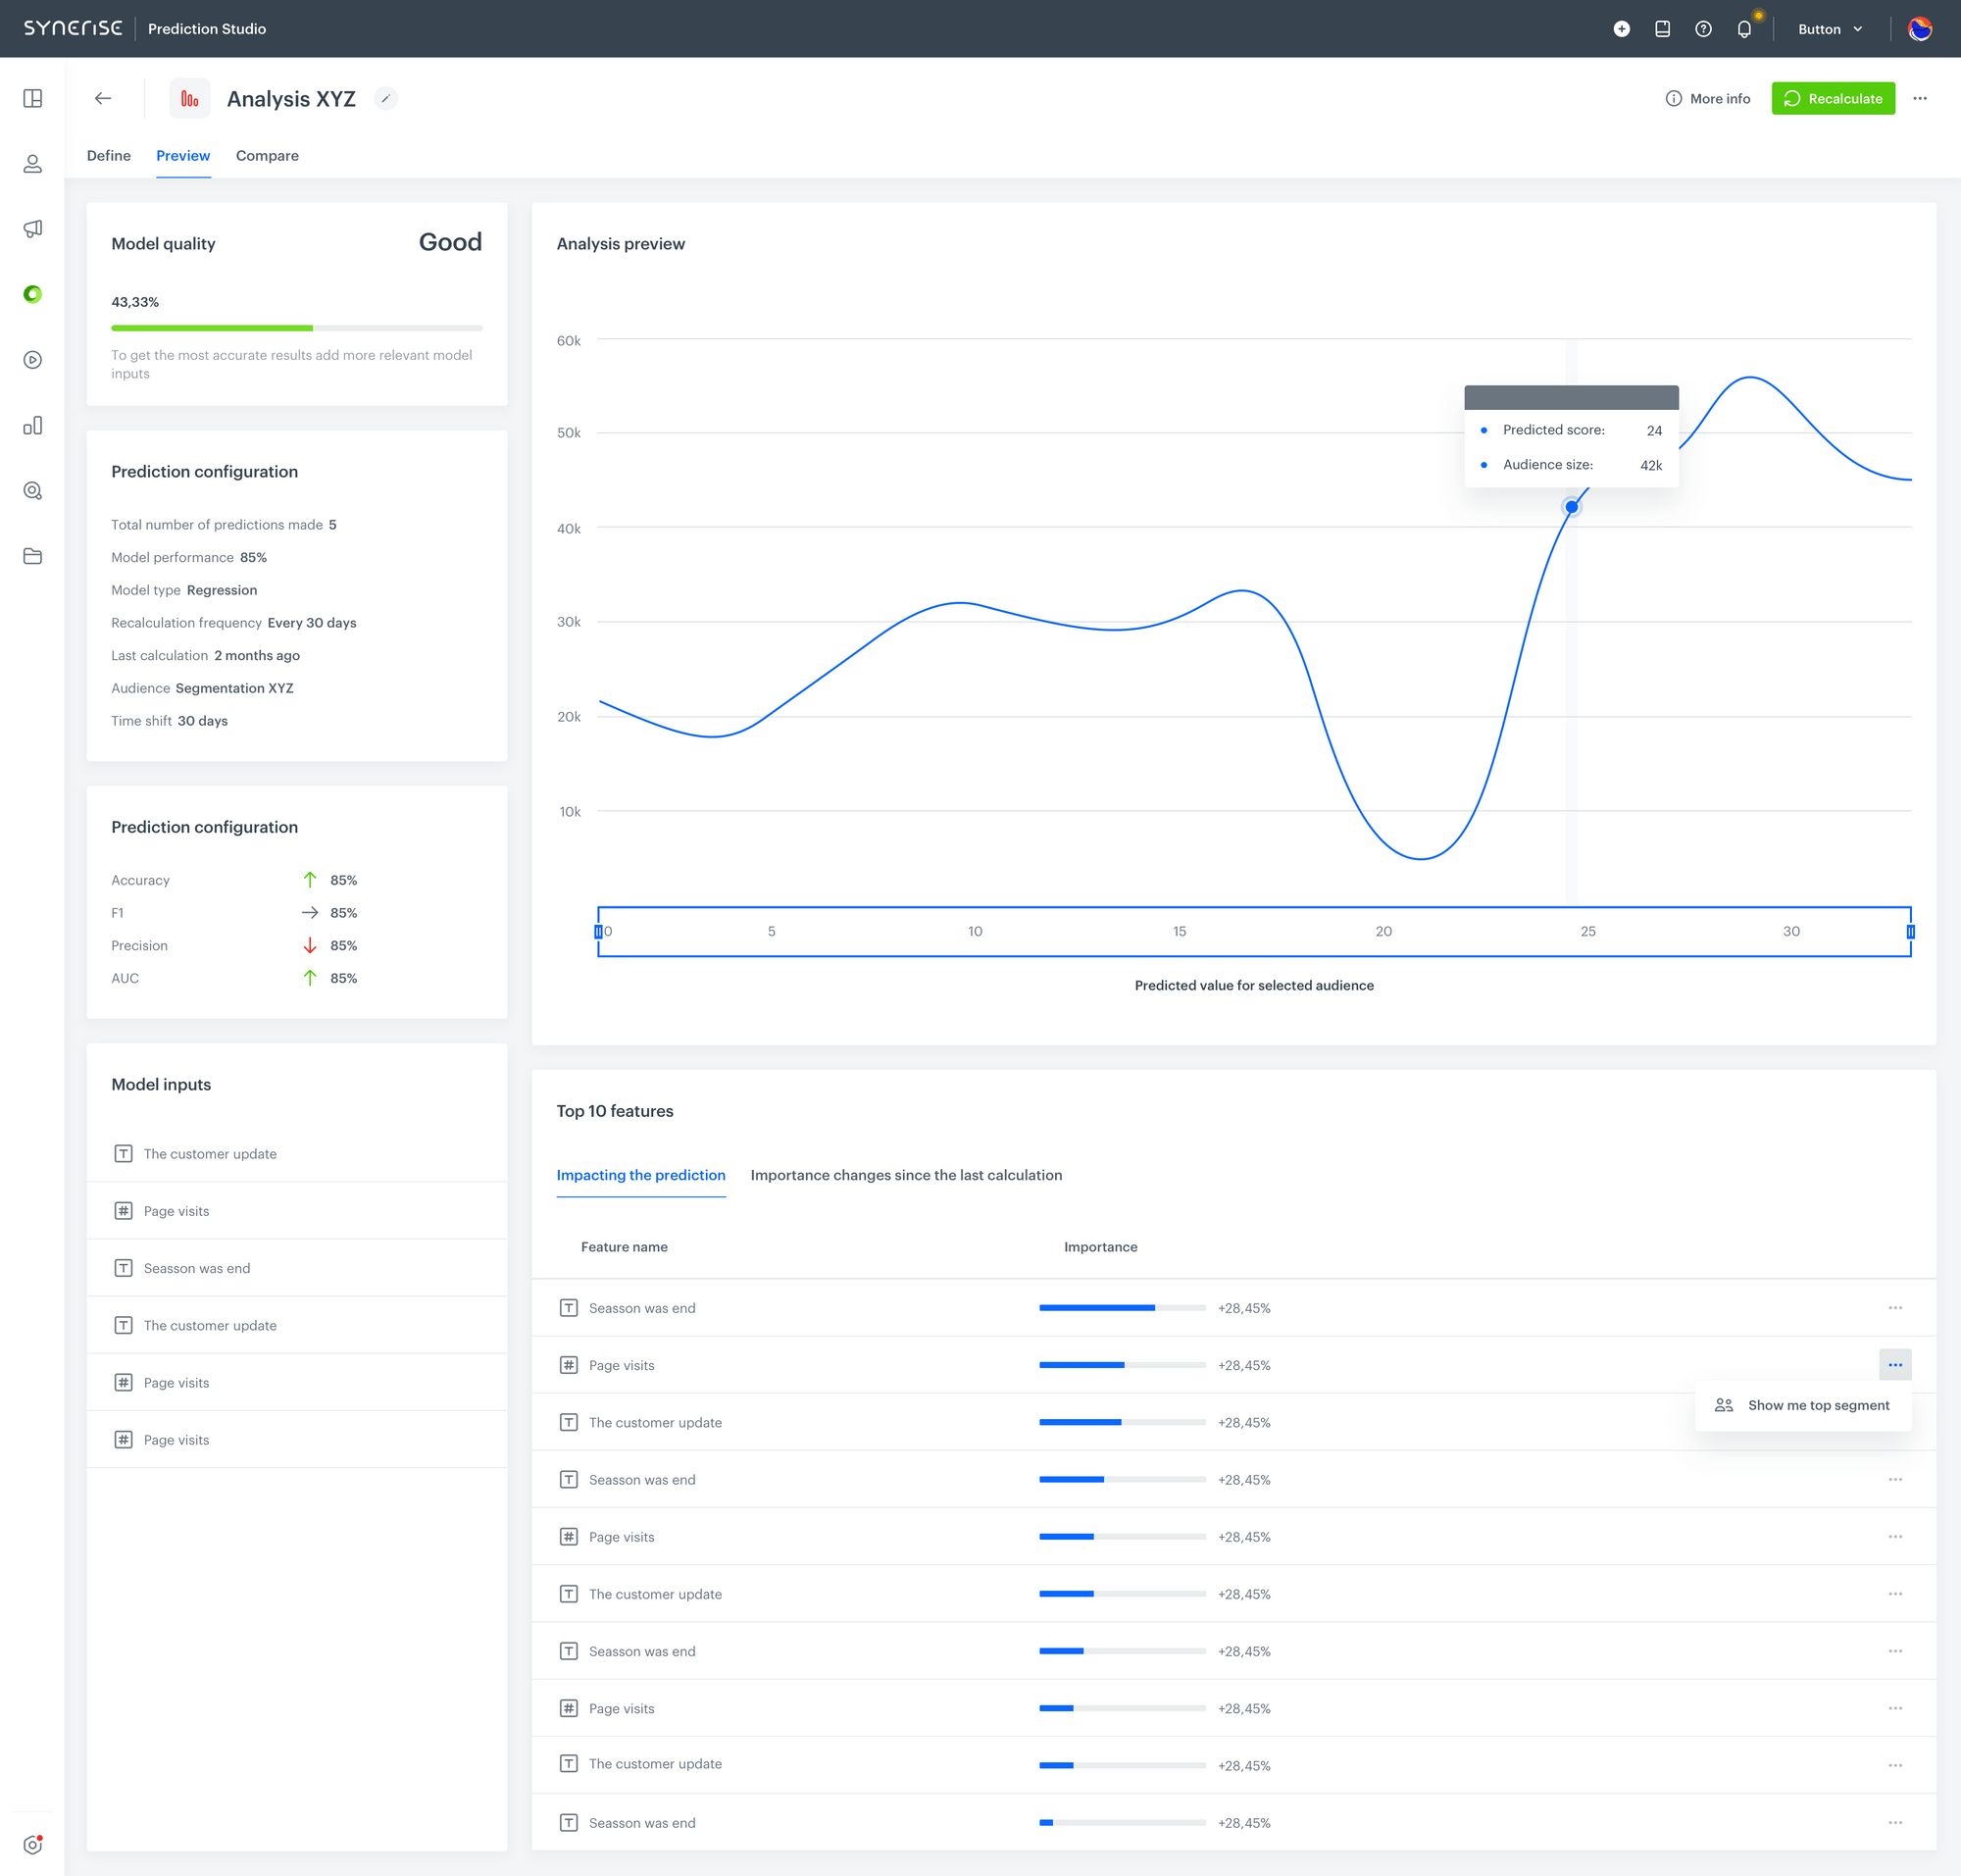This screenshot has height=1876, width=1961.
Task: Select the megaphone campaigns icon in sidebar
Action: tap(33, 228)
